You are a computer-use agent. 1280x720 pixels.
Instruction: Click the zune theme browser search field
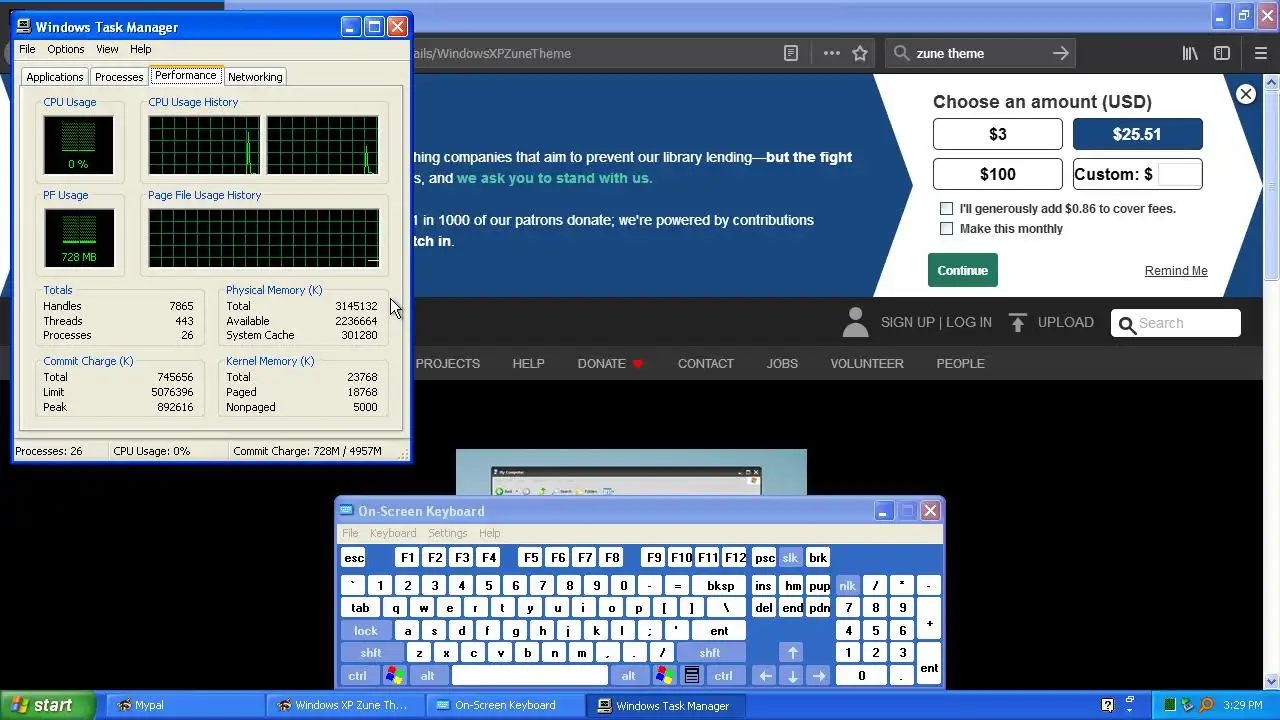click(980, 53)
